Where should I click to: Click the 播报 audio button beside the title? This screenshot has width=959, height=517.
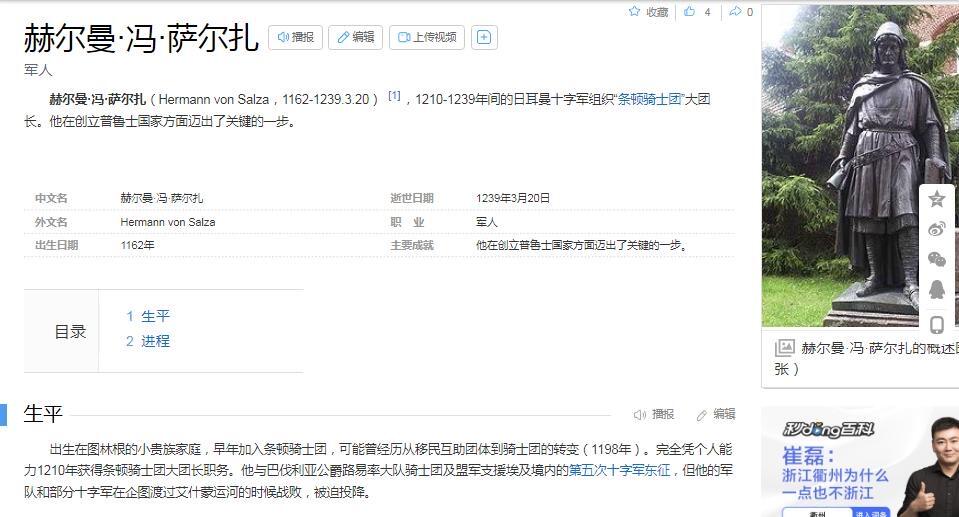[295, 37]
